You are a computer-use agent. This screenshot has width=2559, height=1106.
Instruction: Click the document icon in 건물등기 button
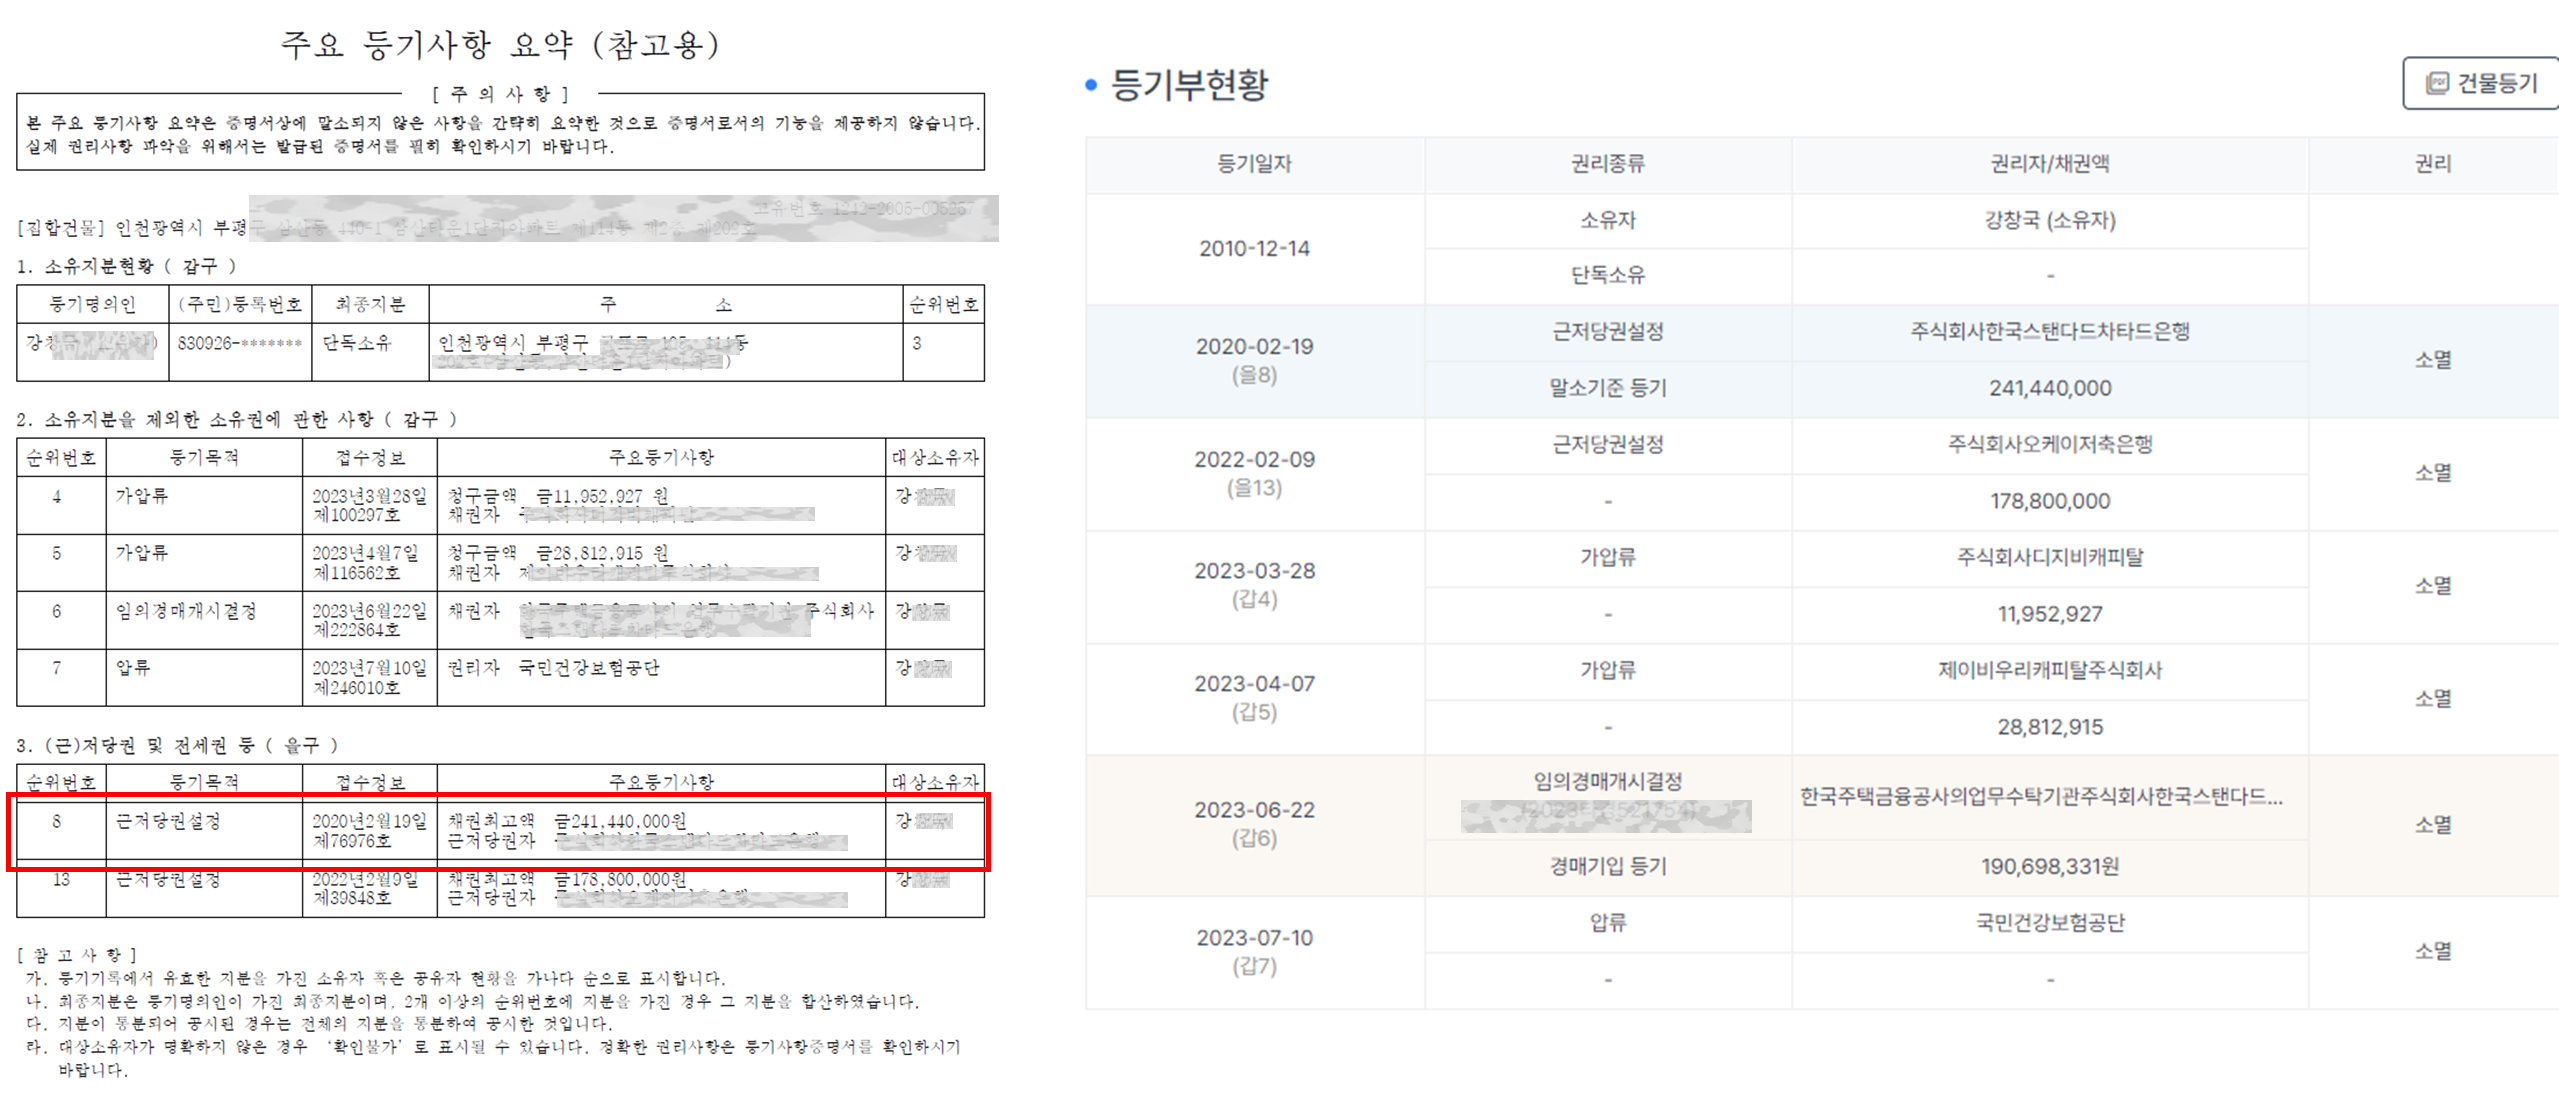(2437, 83)
